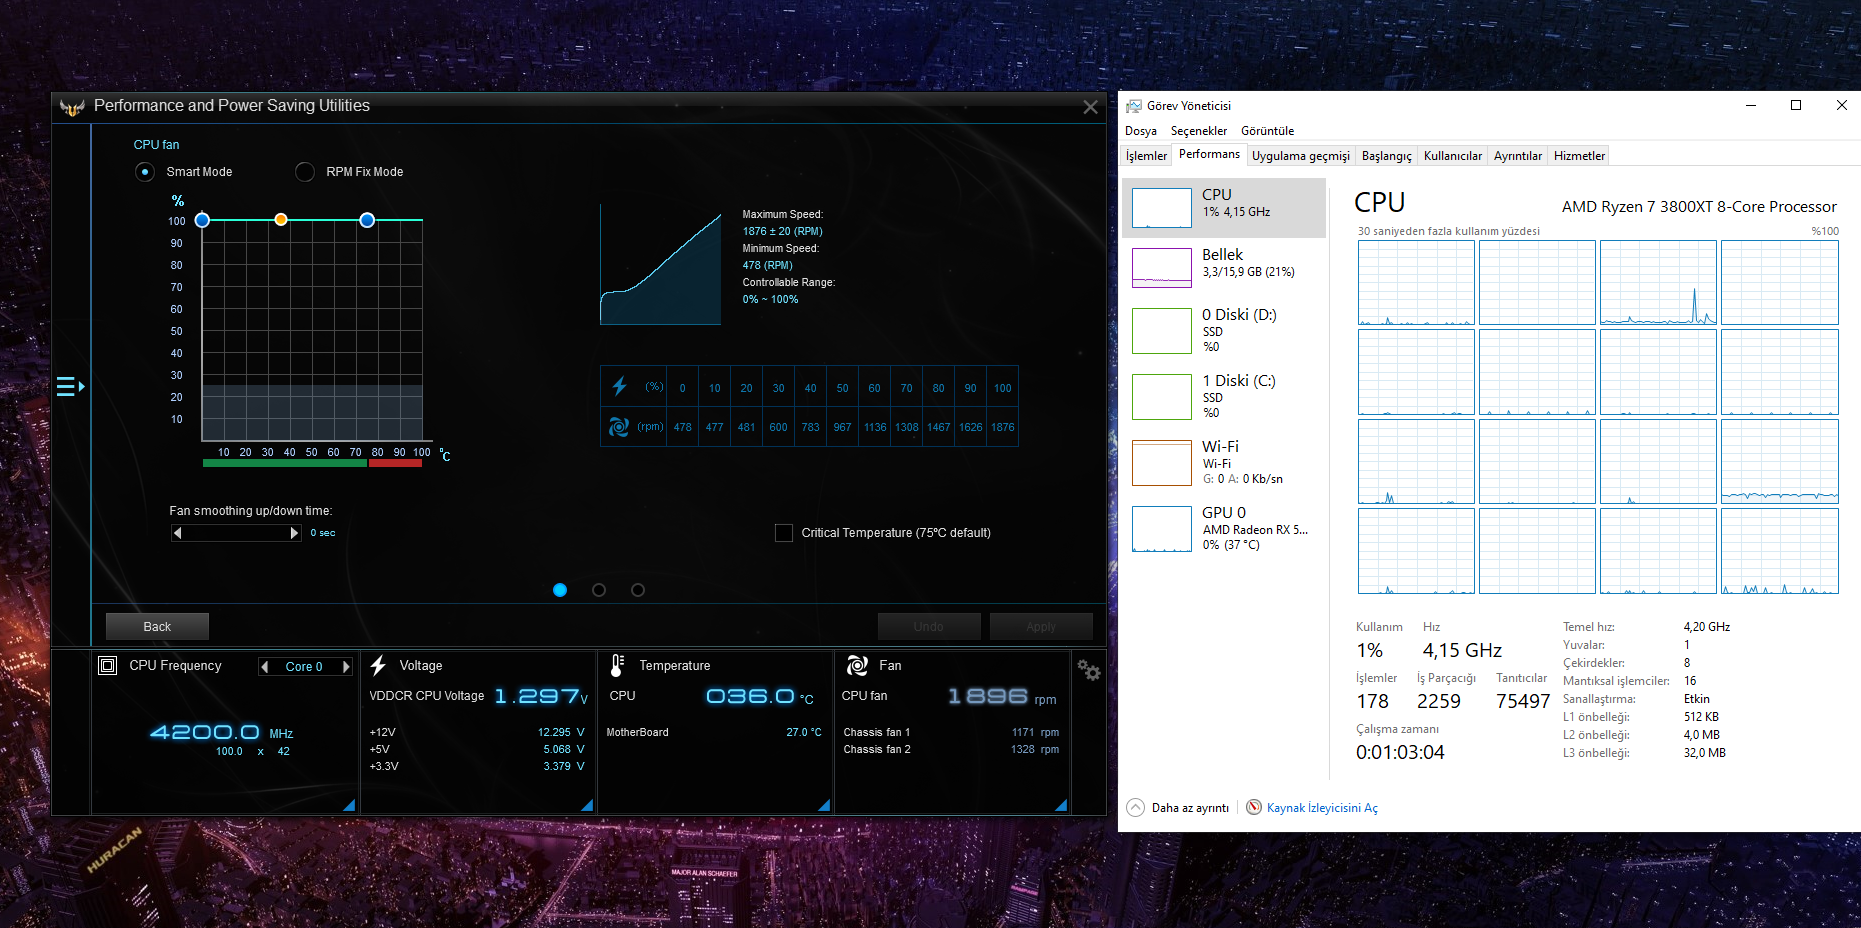Click the CPU Frequency chip icon
1861x928 pixels.
(x=108, y=665)
